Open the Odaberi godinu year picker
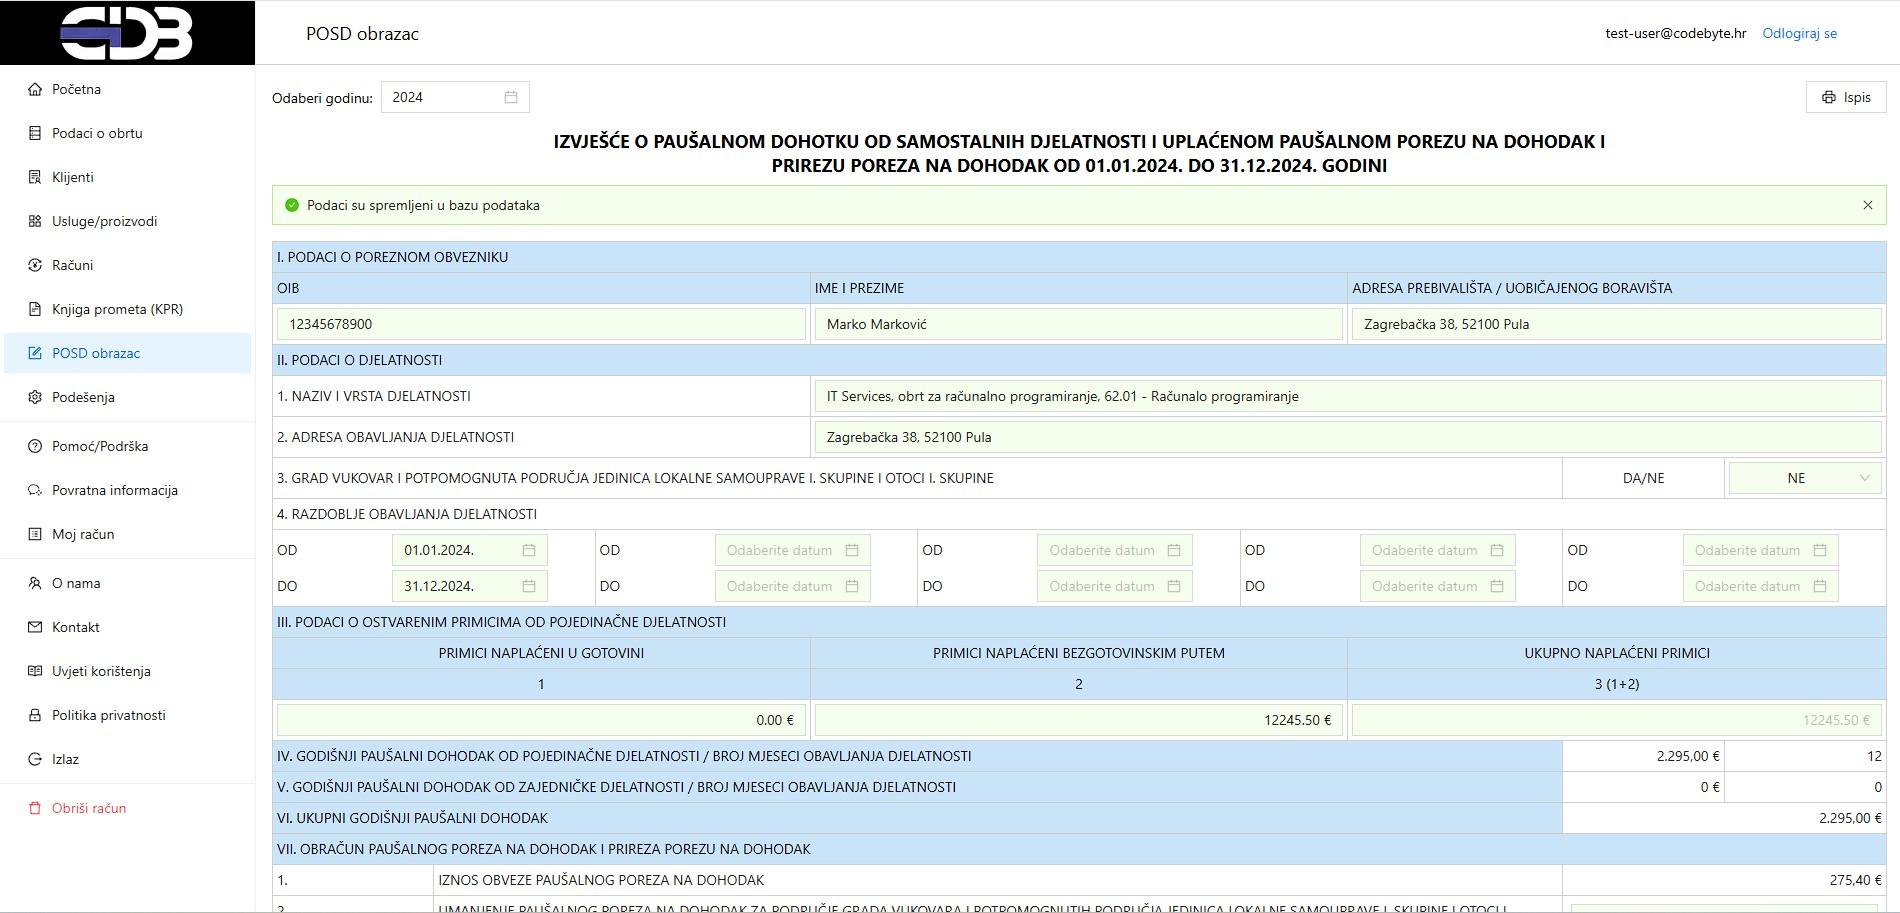Image resolution: width=1900 pixels, height=913 pixels. pos(455,97)
